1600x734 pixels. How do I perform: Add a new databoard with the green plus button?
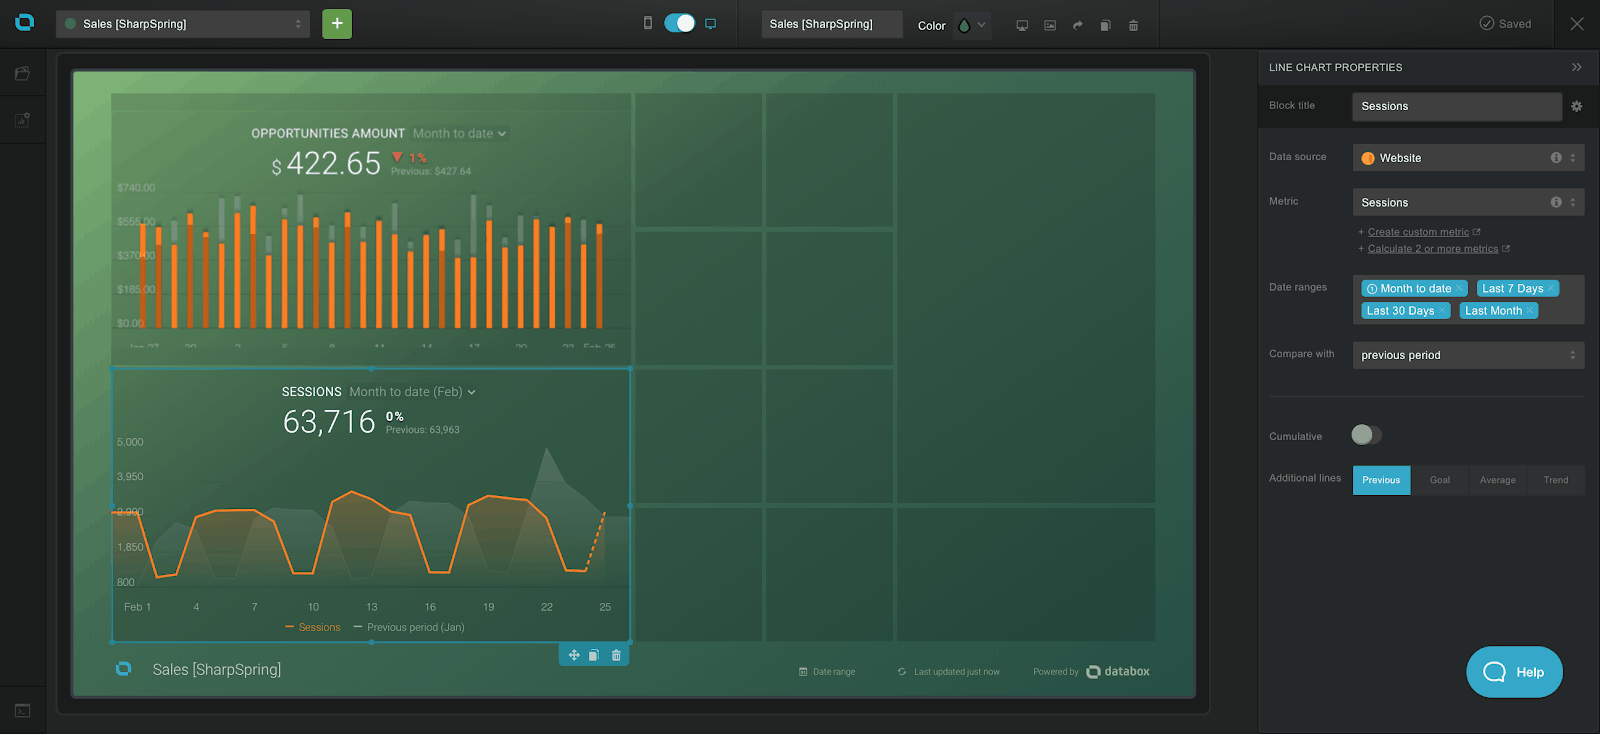pyautogui.click(x=337, y=23)
